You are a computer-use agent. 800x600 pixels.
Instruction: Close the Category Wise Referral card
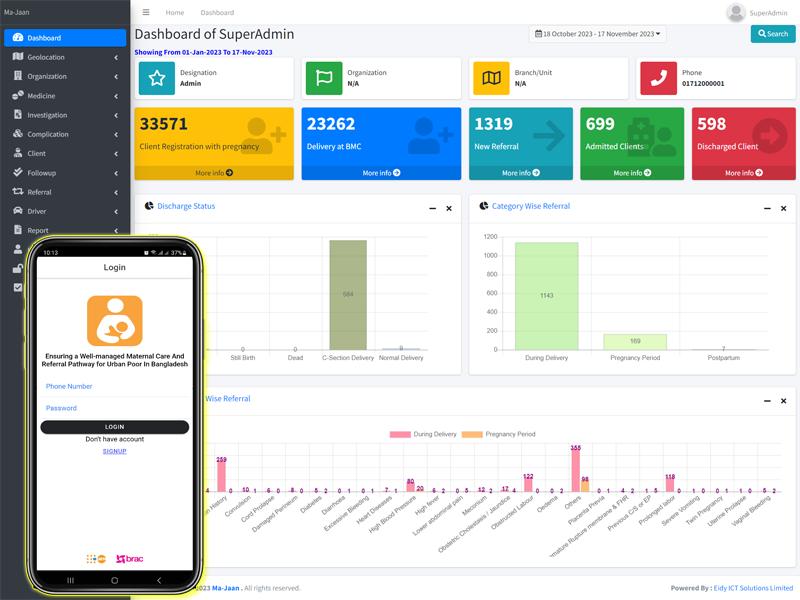point(783,208)
